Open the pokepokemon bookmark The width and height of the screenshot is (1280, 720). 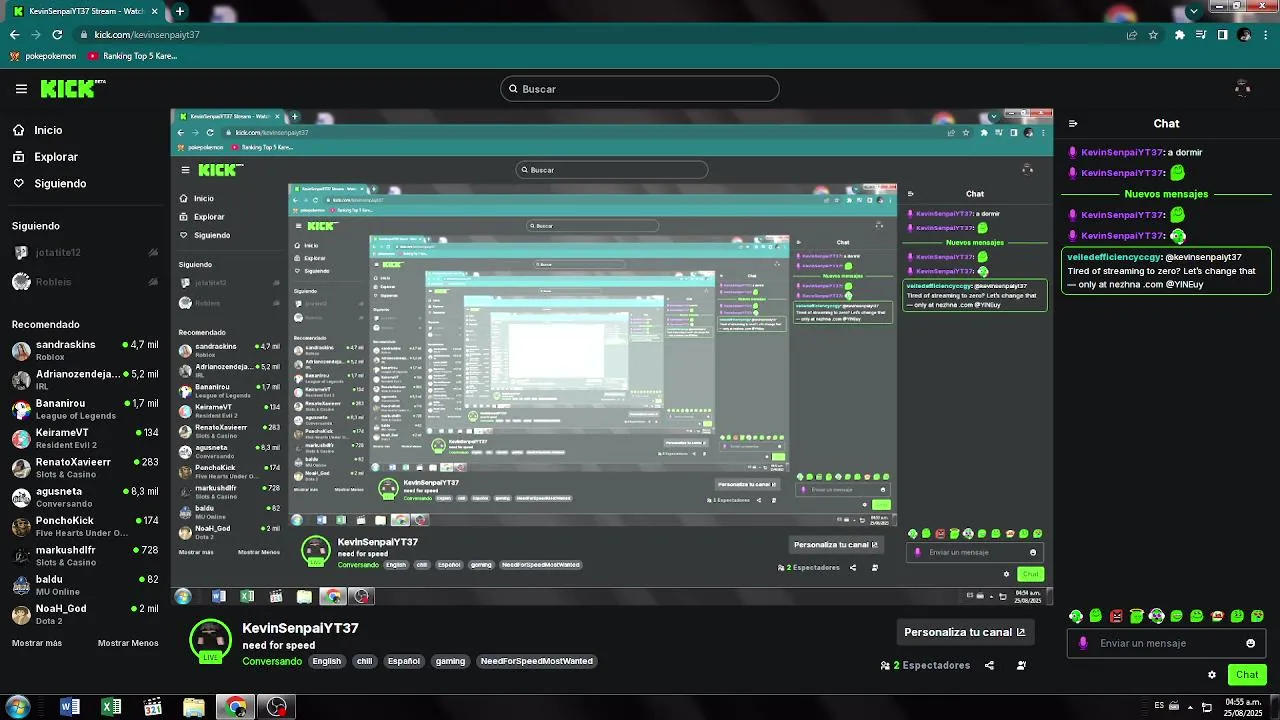(x=43, y=56)
